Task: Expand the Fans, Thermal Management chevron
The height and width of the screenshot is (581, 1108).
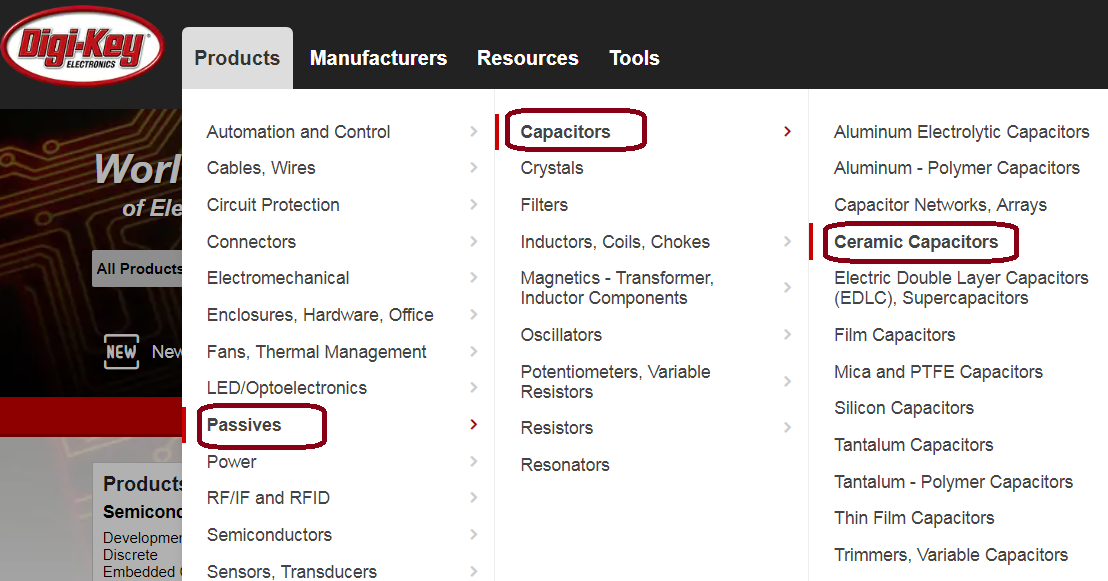Action: (473, 351)
